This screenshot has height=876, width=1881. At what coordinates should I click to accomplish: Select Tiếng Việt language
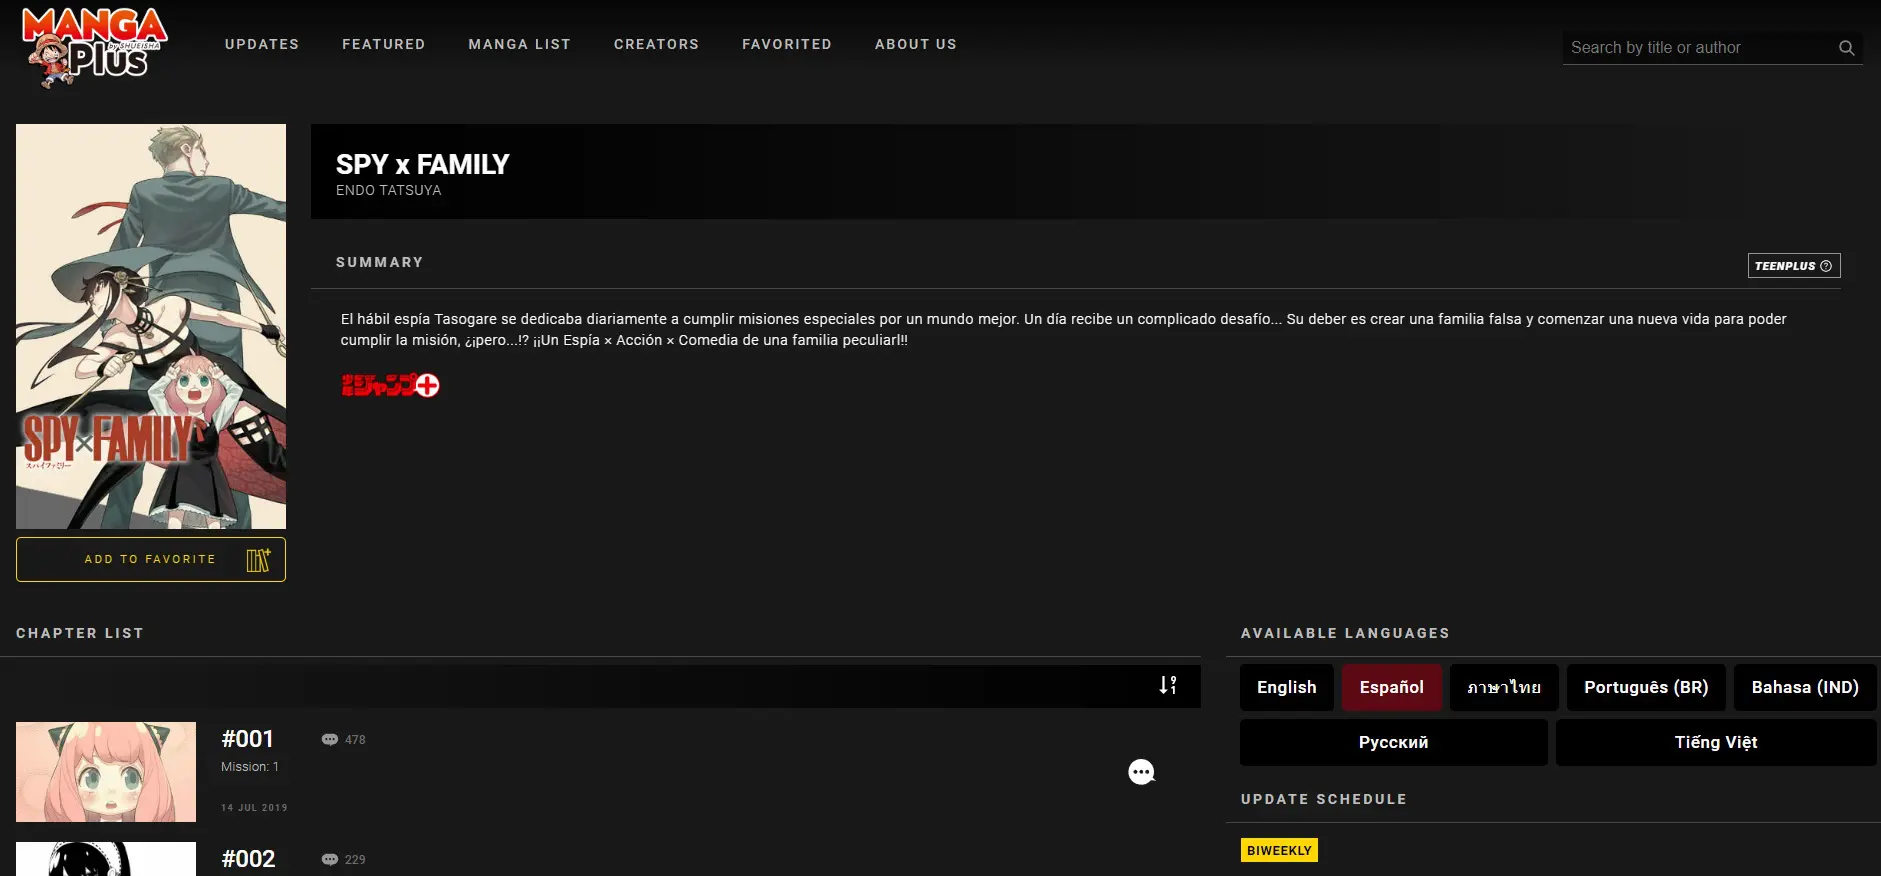[x=1716, y=742]
